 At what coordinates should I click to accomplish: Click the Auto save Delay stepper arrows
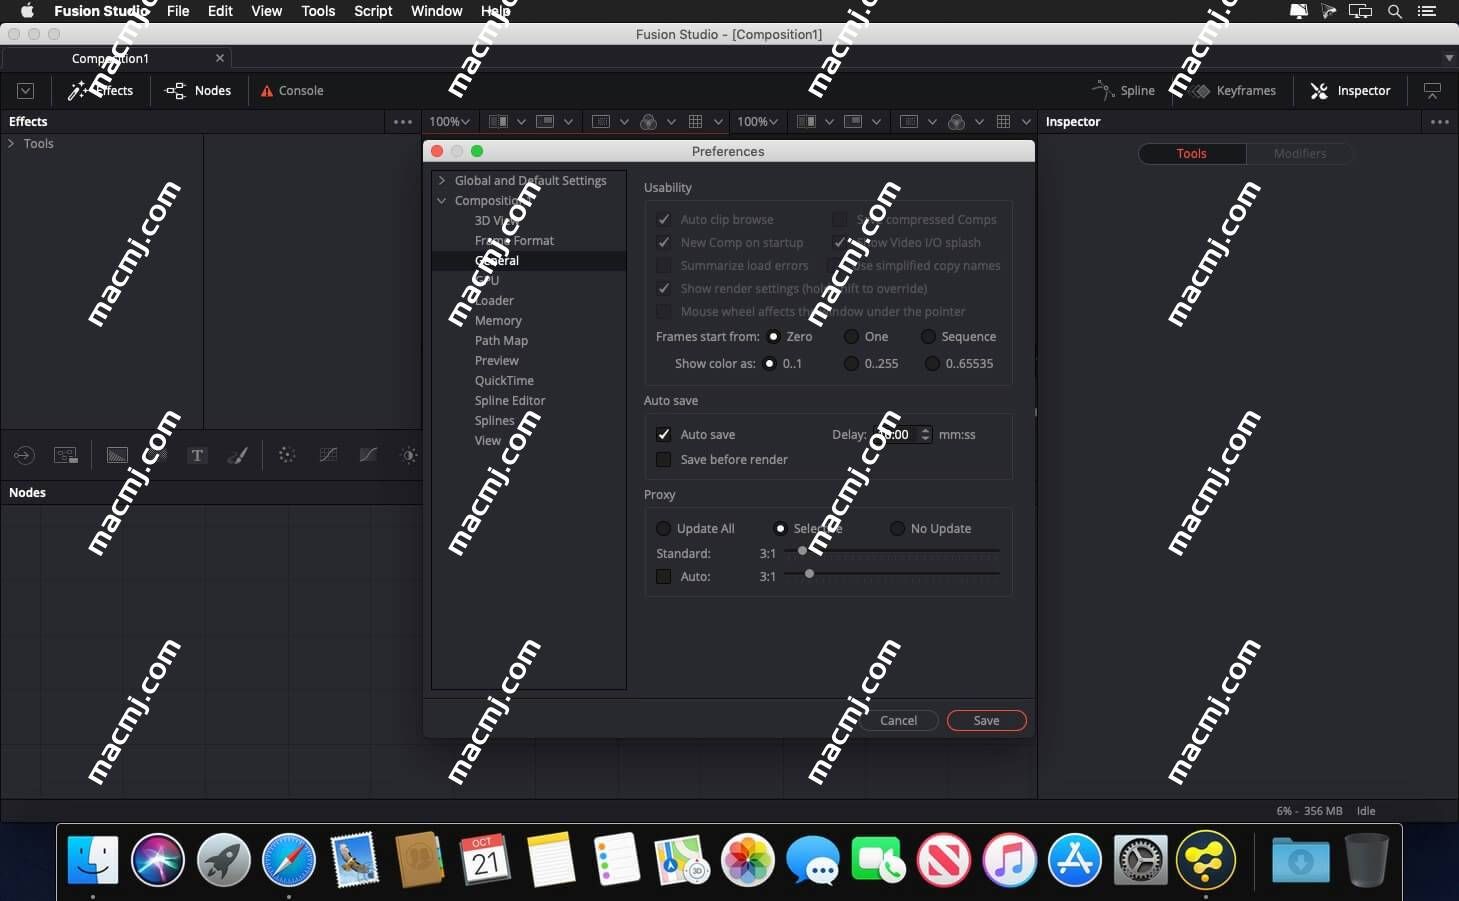tap(925, 434)
